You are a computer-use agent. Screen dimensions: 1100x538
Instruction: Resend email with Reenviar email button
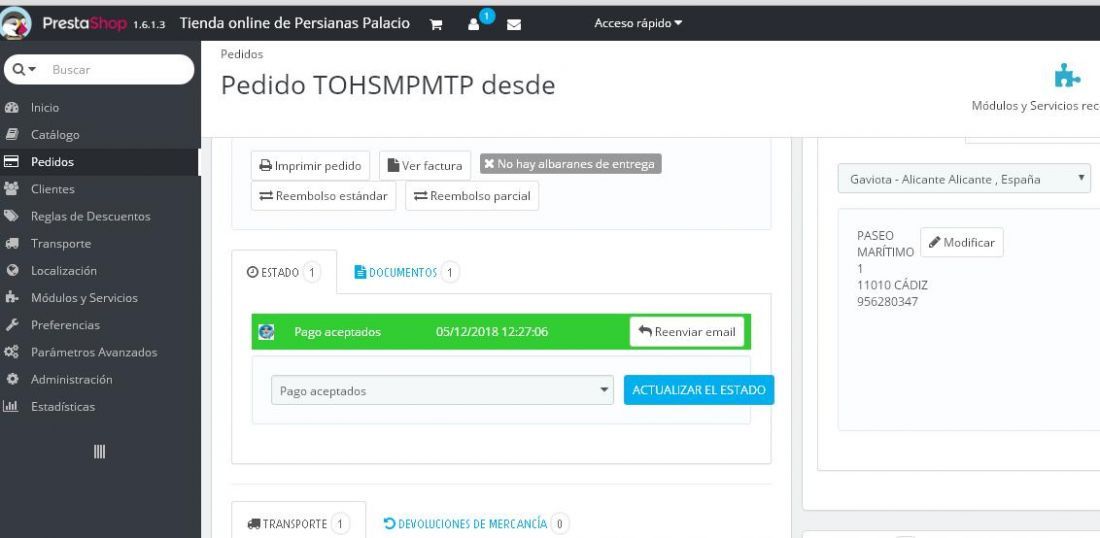687,332
